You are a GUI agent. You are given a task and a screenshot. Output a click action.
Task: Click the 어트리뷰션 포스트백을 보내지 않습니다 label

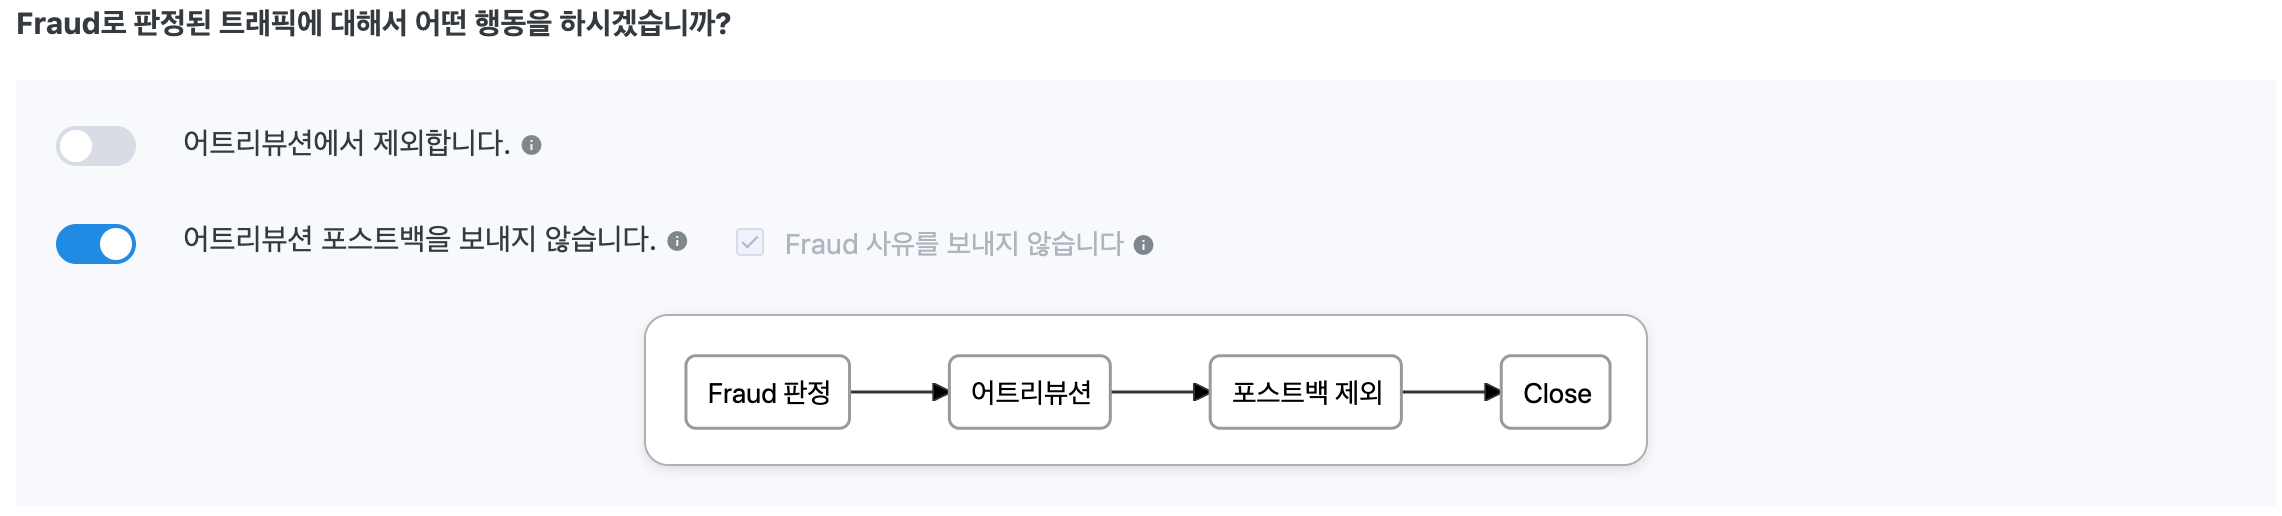click(x=418, y=240)
